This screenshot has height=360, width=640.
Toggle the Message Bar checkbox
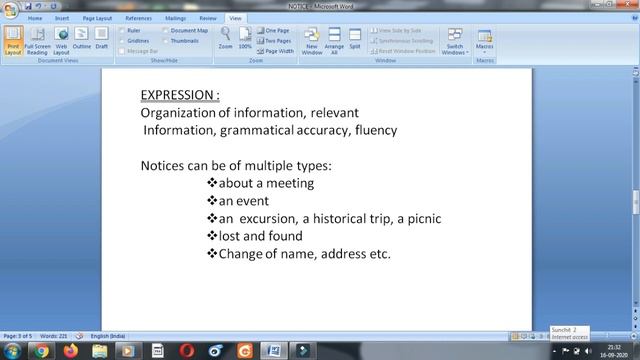pyautogui.click(x=122, y=51)
